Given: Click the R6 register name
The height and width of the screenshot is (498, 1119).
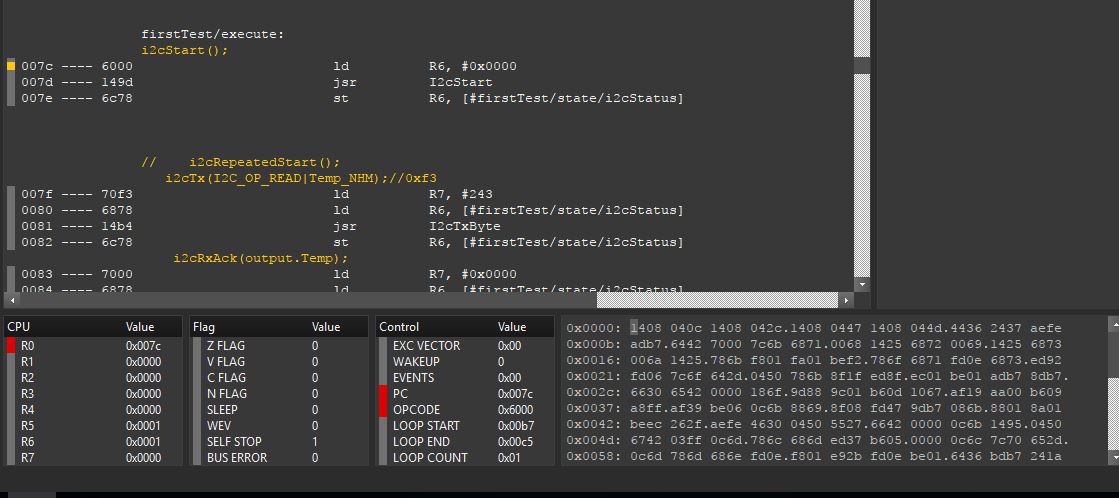Looking at the screenshot, I should tap(27, 442).
